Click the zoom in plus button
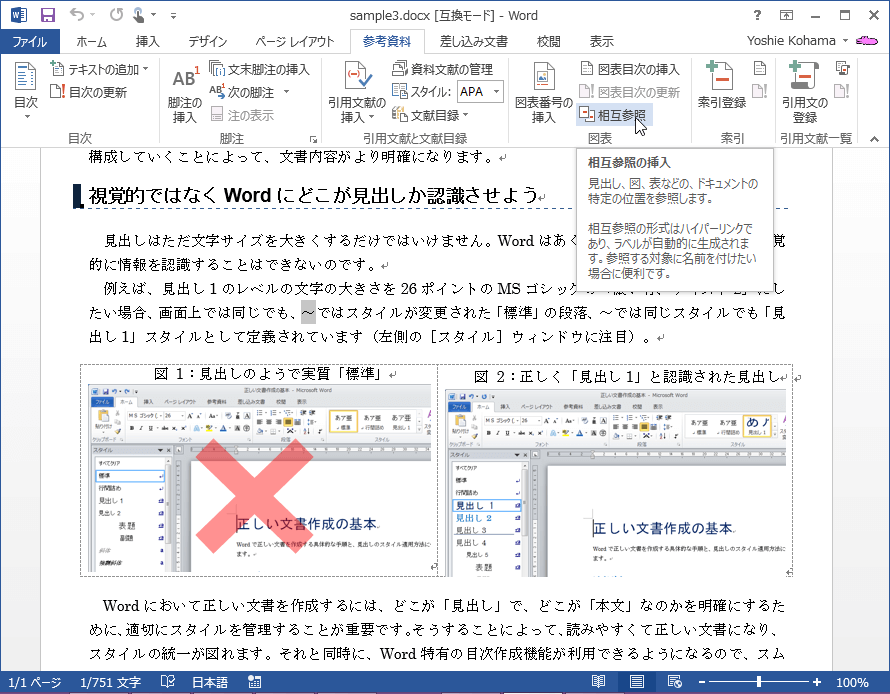This screenshot has height=694, width=890. [x=817, y=682]
